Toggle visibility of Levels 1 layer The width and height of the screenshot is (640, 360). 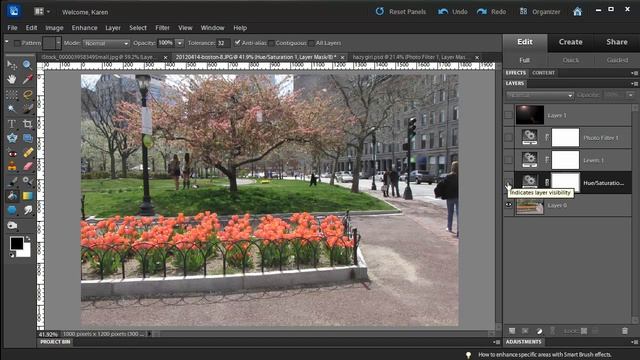click(508, 160)
